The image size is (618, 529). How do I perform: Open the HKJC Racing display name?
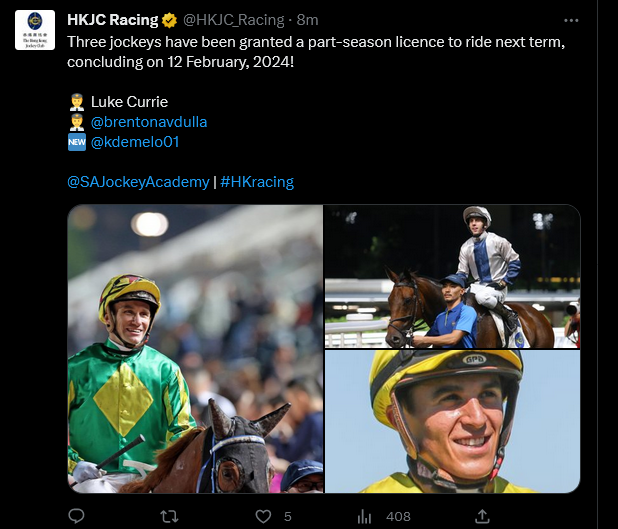(113, 19)
